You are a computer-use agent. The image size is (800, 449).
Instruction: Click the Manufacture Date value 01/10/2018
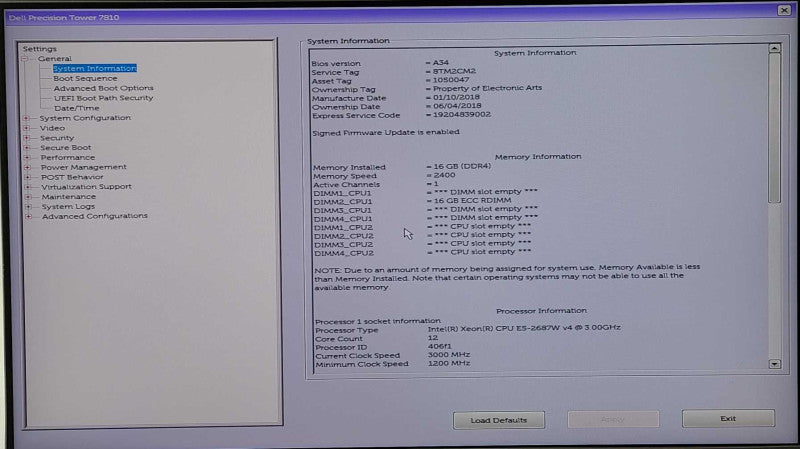457,97
